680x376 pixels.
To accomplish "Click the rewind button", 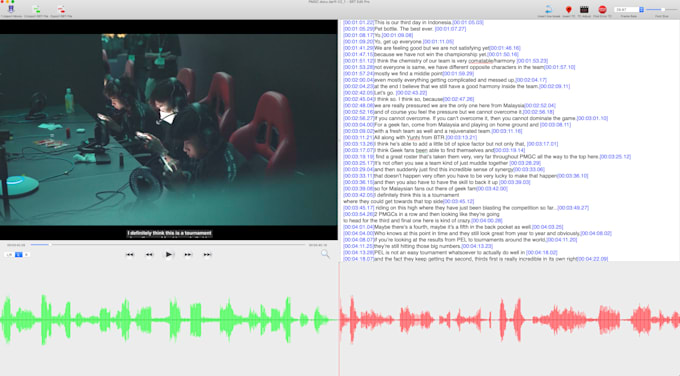I will 149,255.
